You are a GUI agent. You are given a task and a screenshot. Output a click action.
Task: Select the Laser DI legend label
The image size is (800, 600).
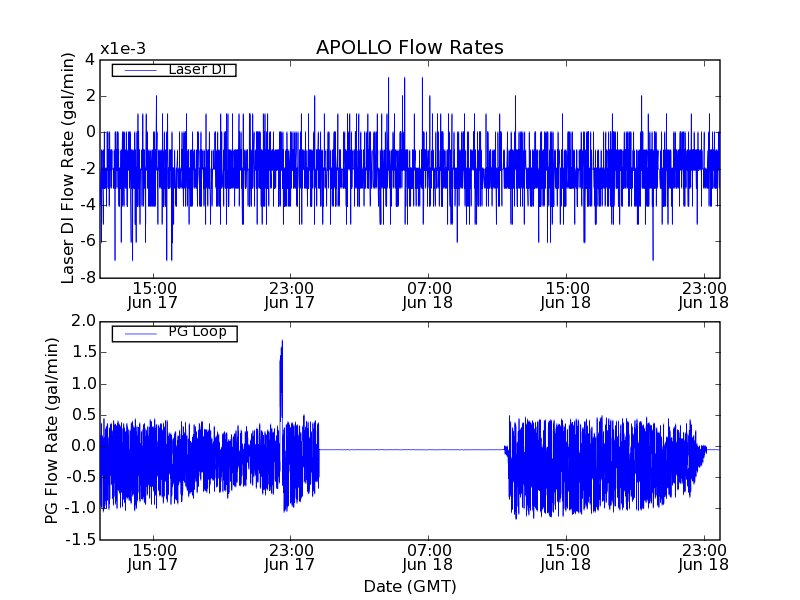pos(195,69)
